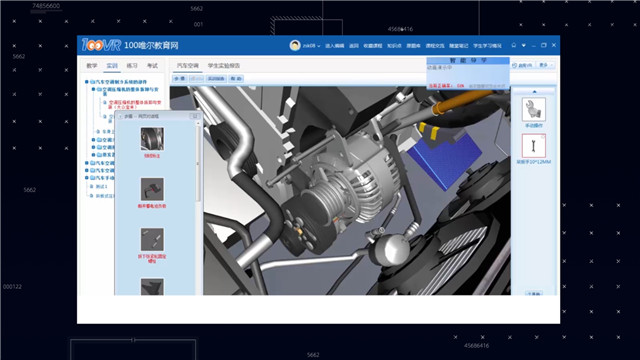Click the 步骤 toolbar button
This screenshot has height=360, width=640.
point(180,78)
